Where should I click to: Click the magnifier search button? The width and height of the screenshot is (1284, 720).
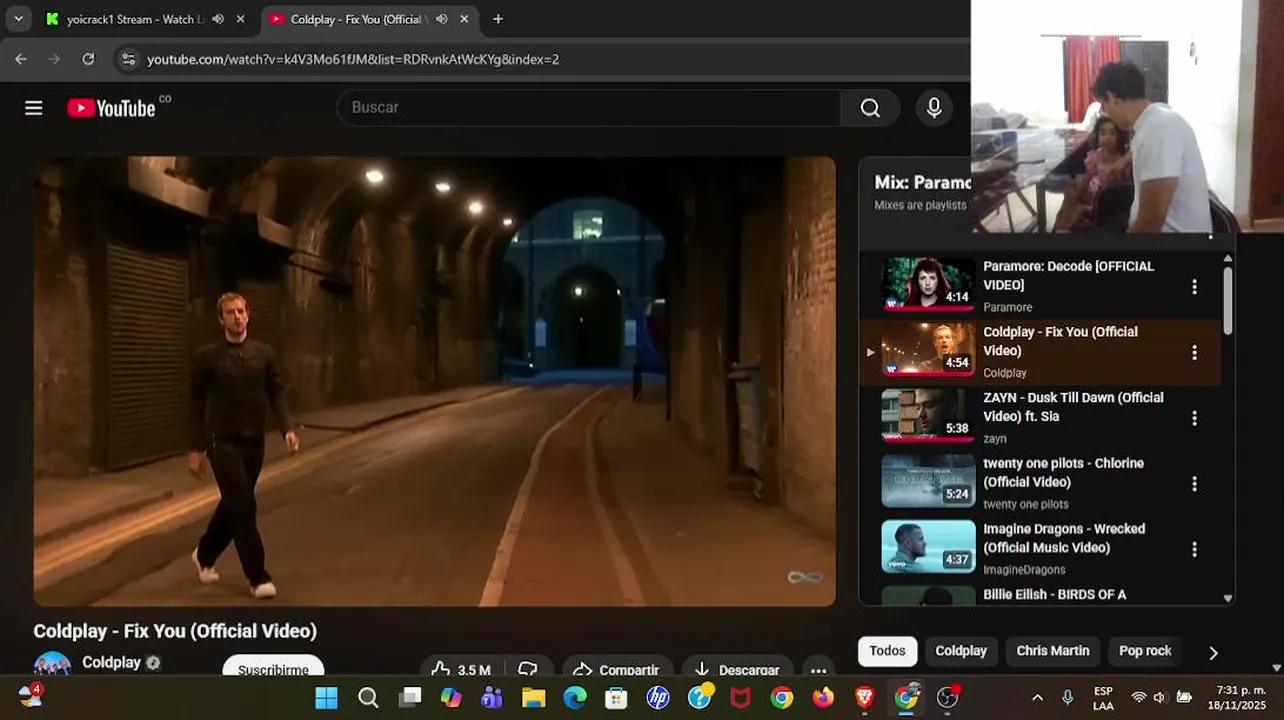(x=870, y=108)
